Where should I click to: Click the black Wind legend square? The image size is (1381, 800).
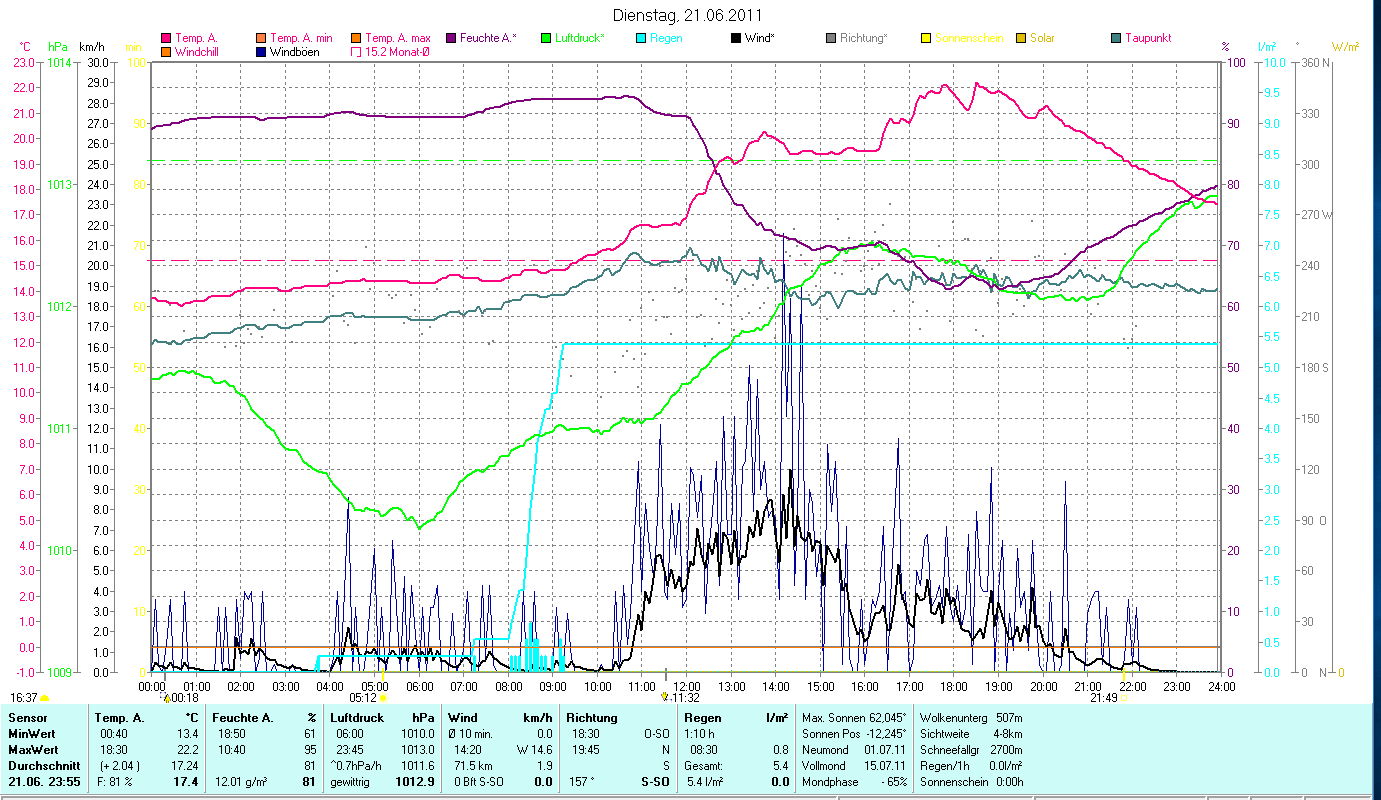[x=736, y=38]
